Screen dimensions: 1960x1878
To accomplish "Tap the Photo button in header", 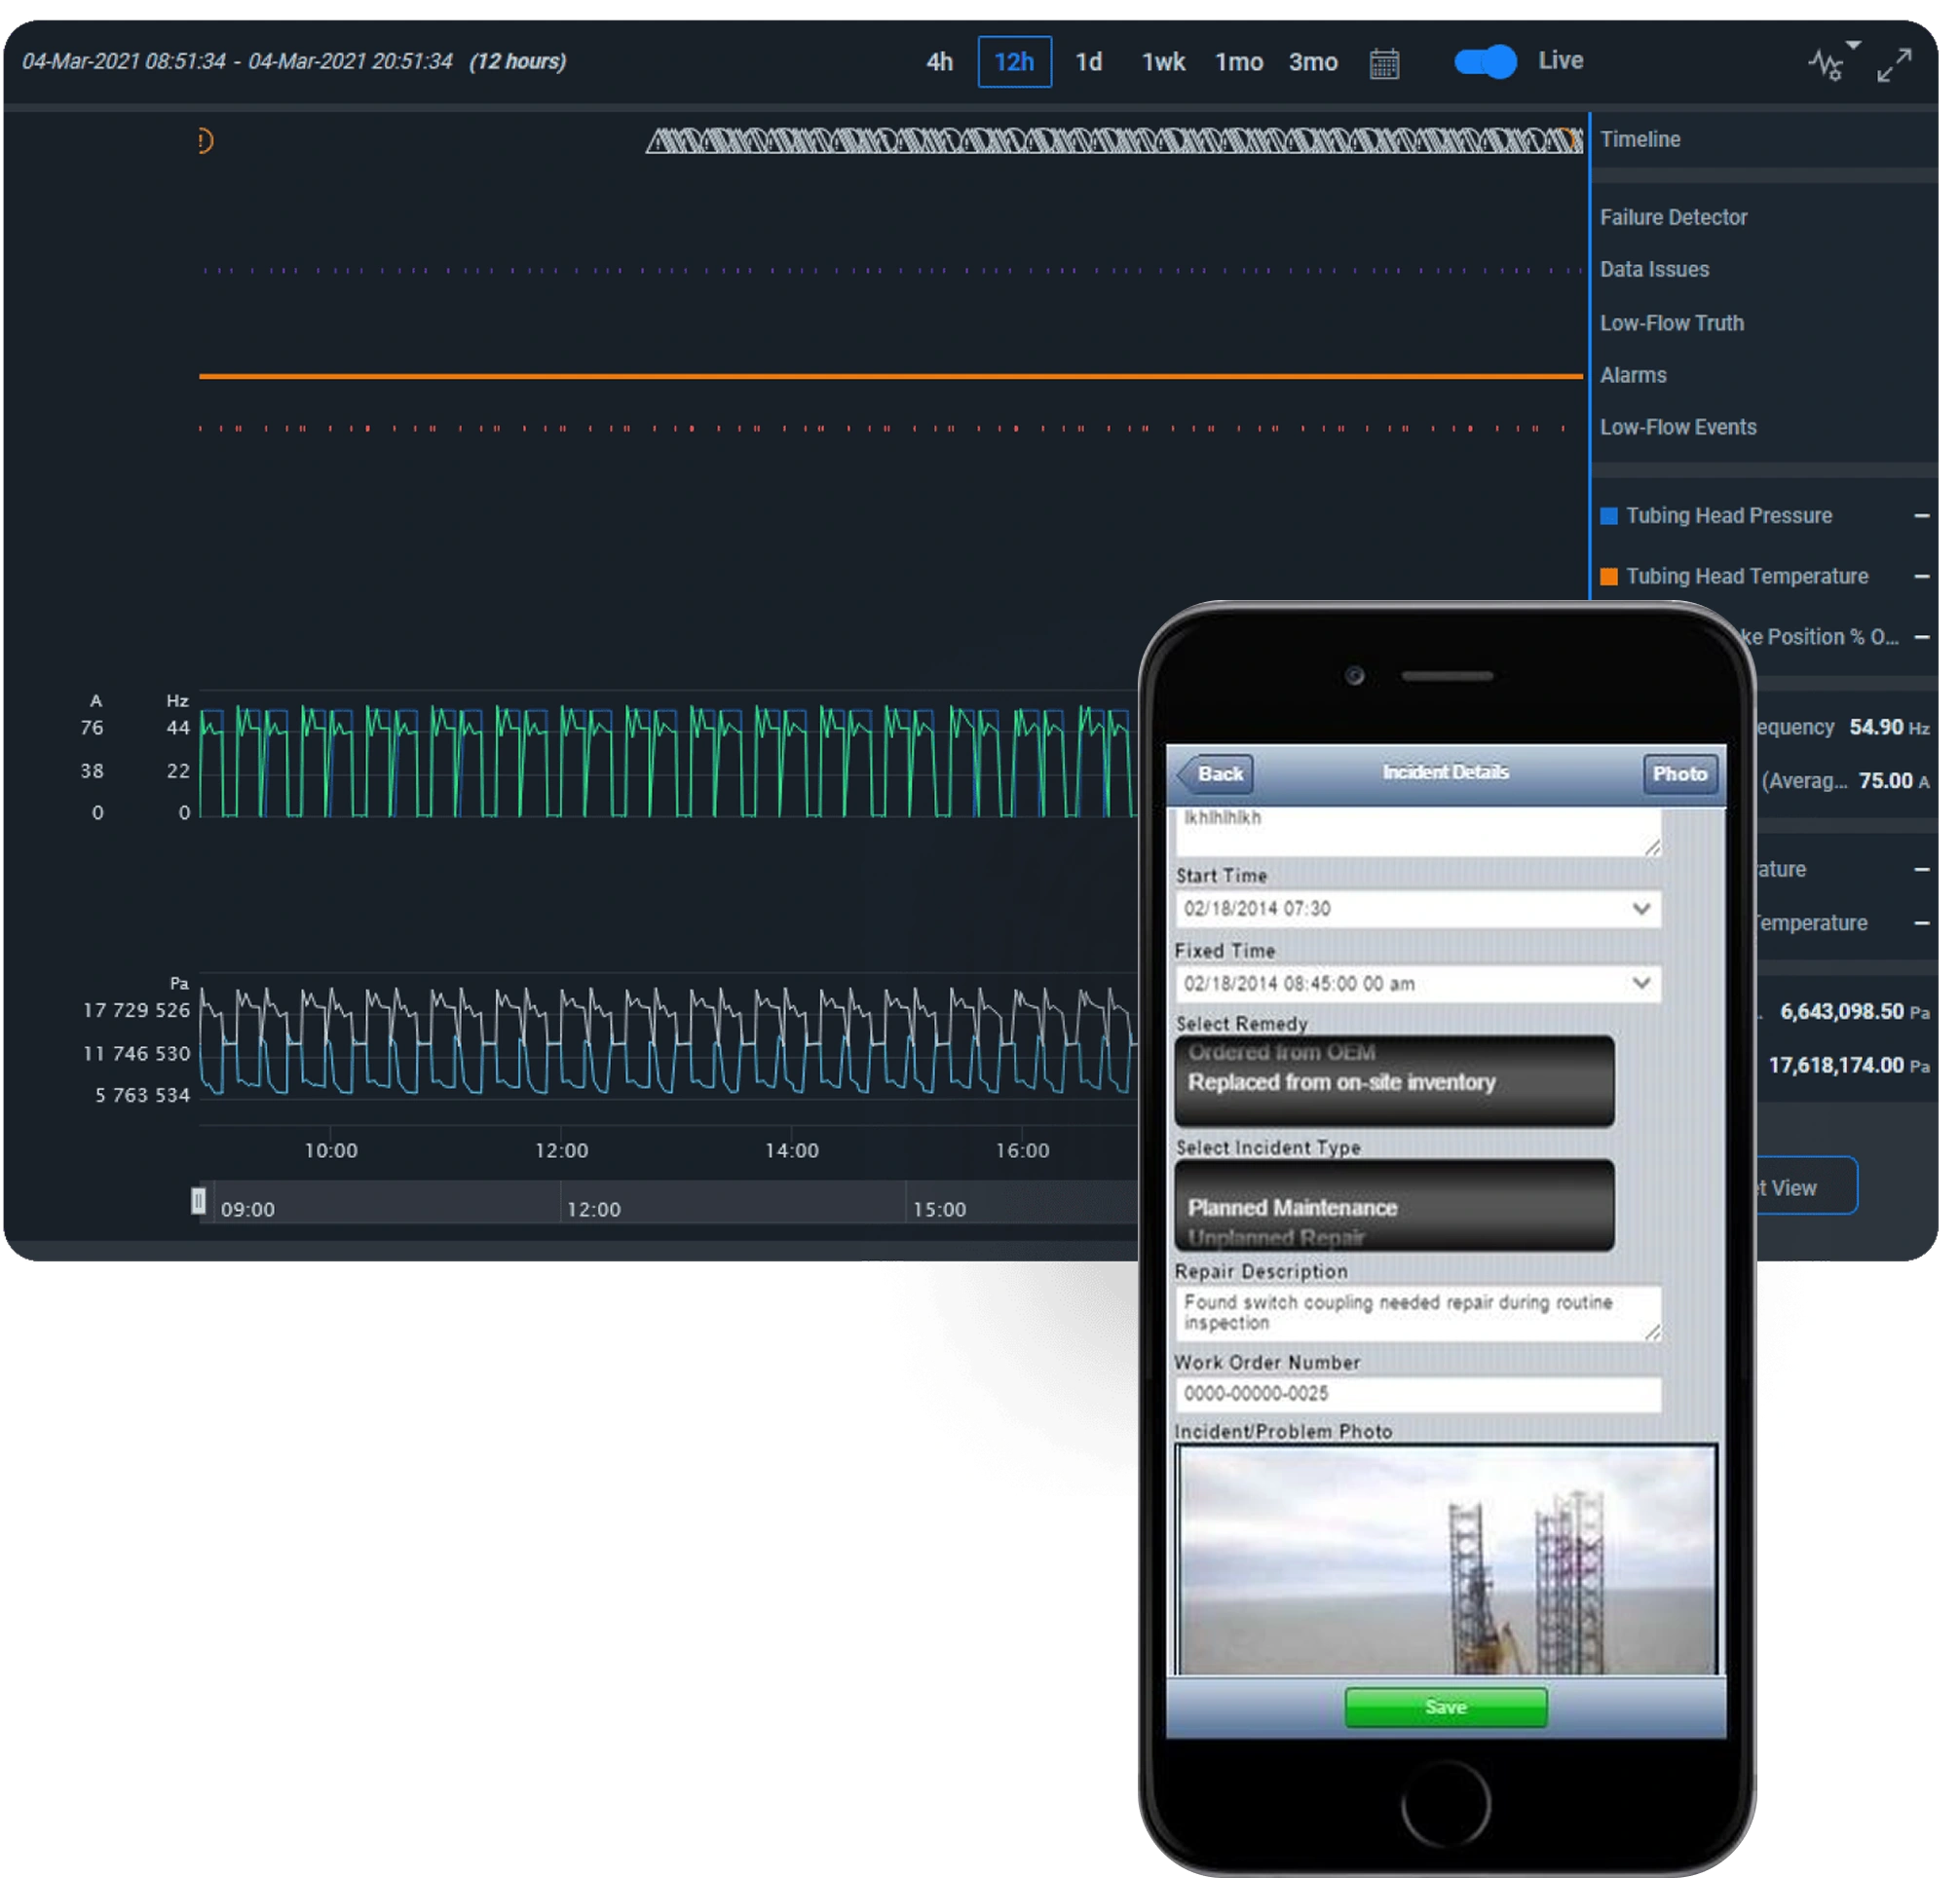I will coord(1679,773).
